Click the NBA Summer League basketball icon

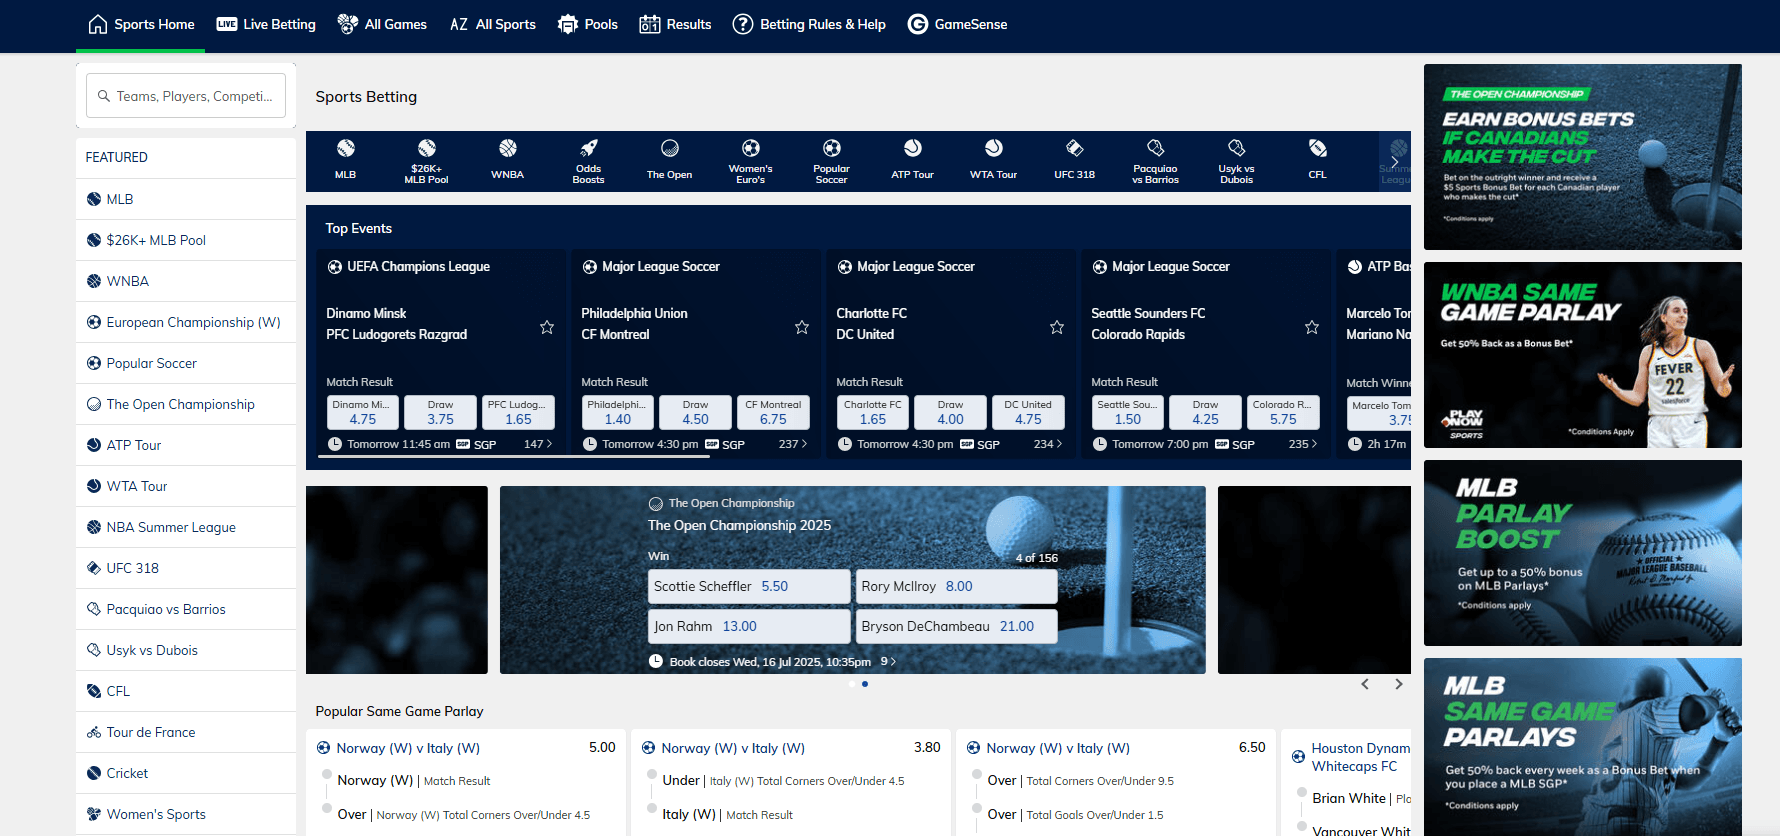click(x=94, y=527)
